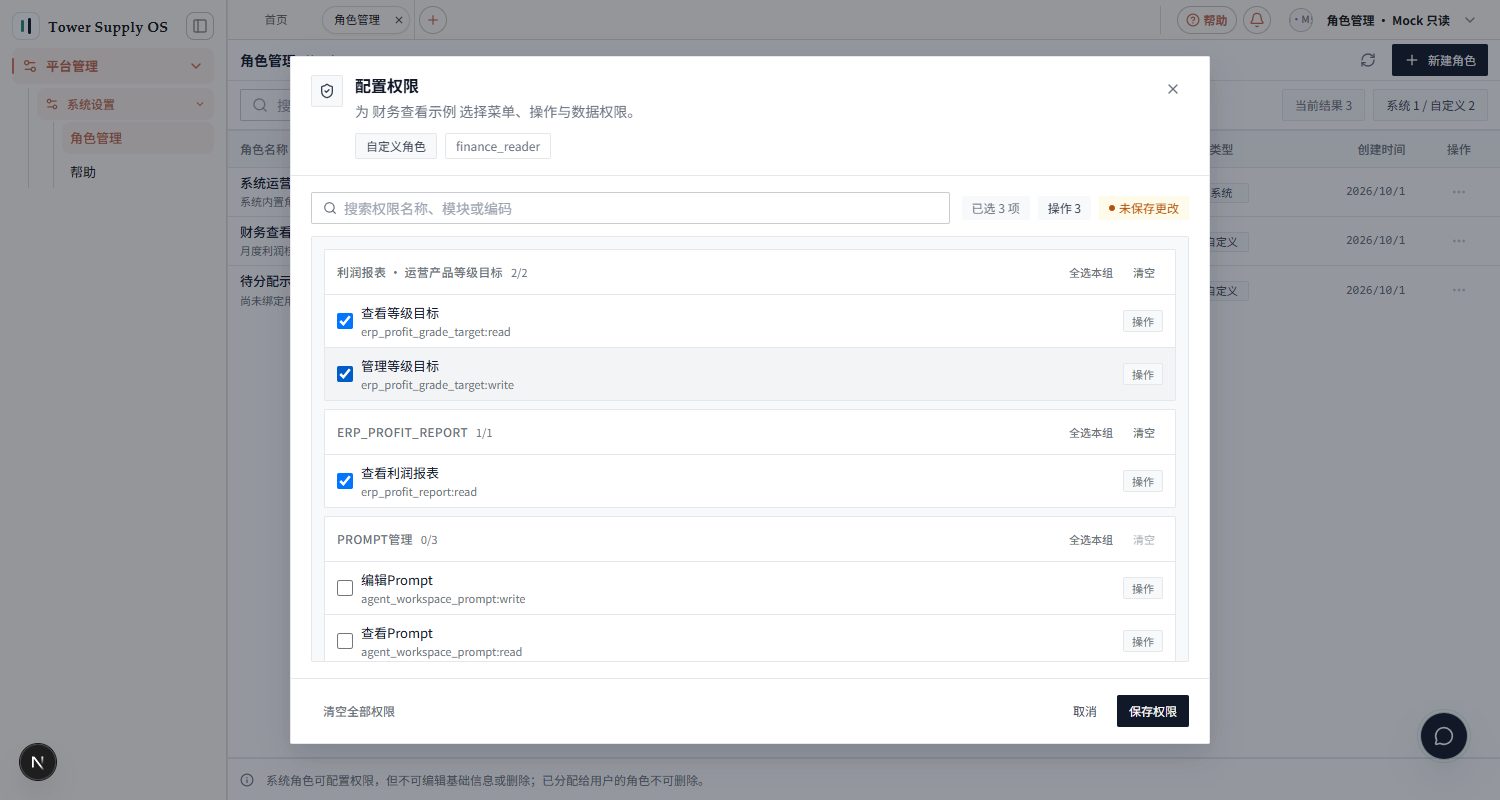Click the M user avatar icon
This screenshot has height=800, width=1500.
click(1302, 19)
